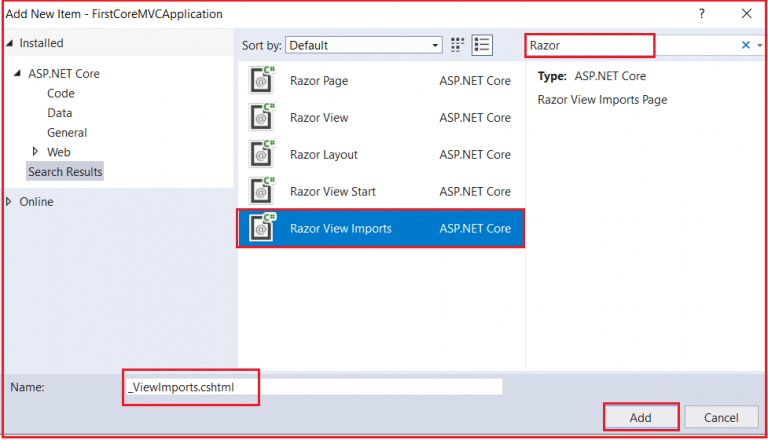Click the Name field with _ViewImports.cshtml
Image resolution: width=768 pixels, height=440 pixels.
click(312, 387)
